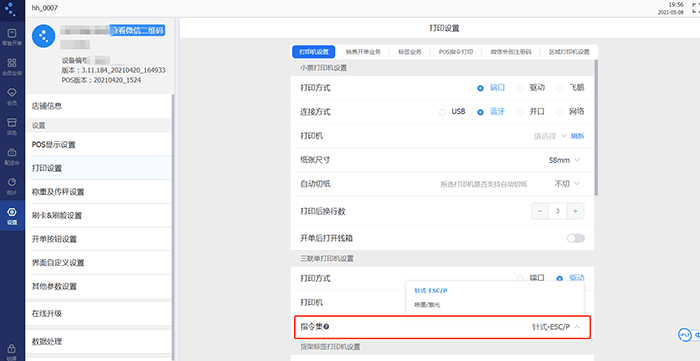This screenshot has width=700, height=361.
Task: Click the blue store avatar icon
Action: [x=43, y=37]
